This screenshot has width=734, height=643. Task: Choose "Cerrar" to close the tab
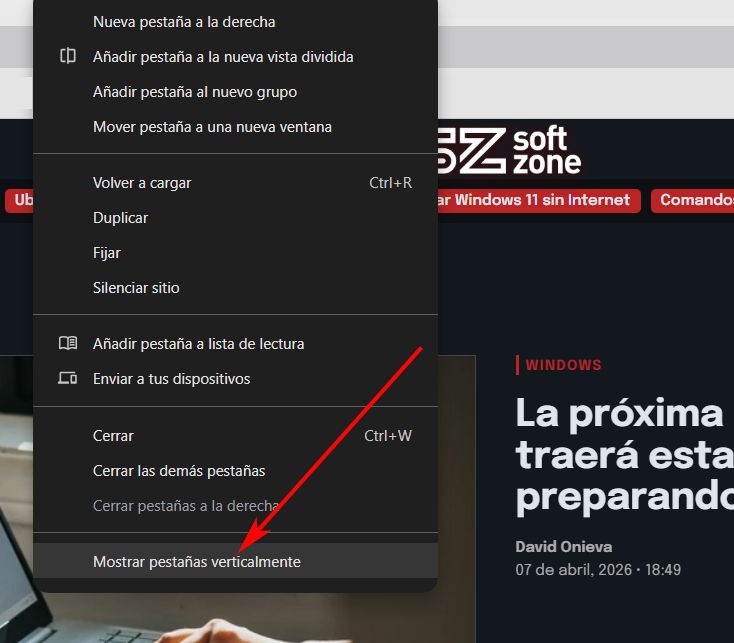pyautogui.click(x=235, y=436)
